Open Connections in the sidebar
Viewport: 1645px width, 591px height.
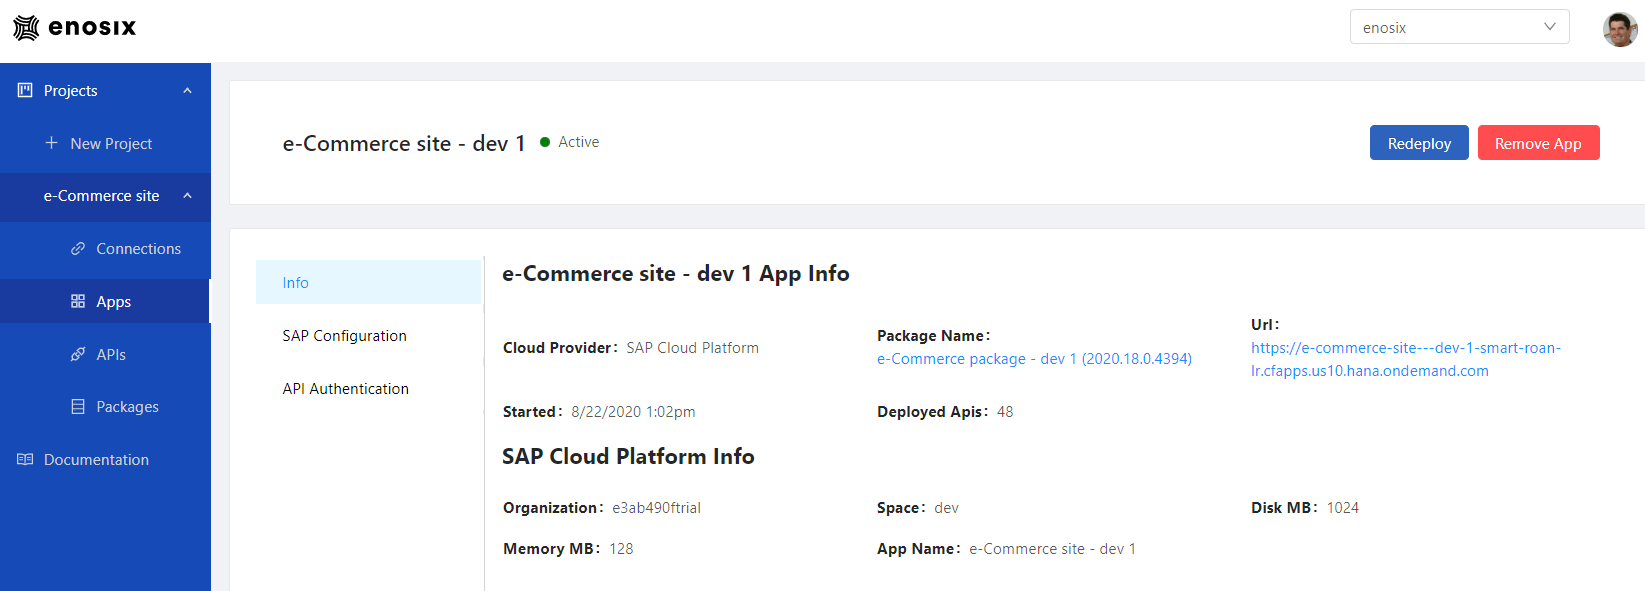(105, 248)
